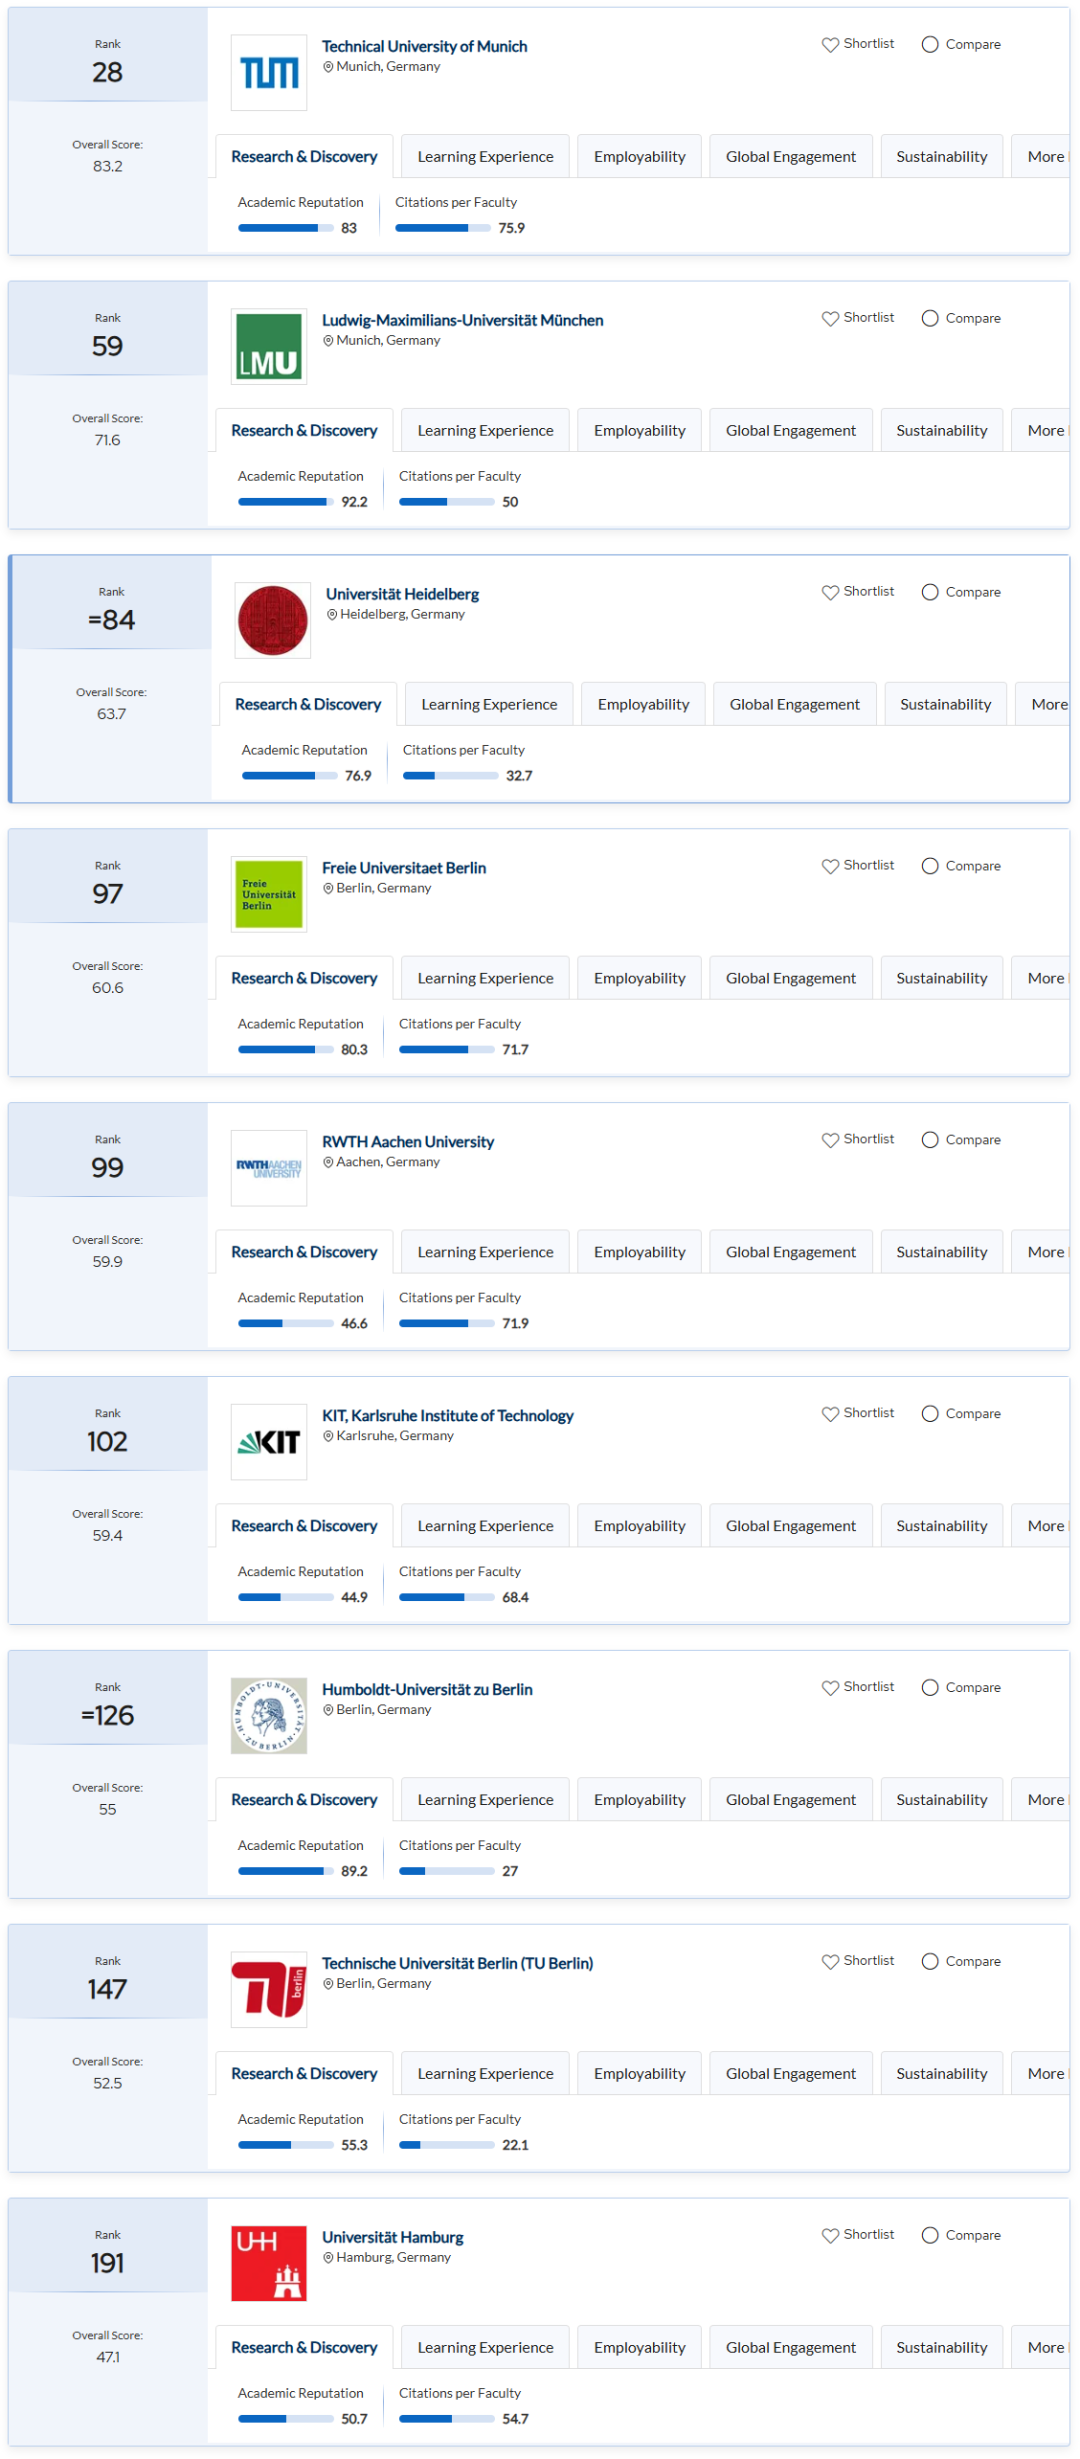Viewport: 1080px width, 2459px height.
Task: Enable Compare for Universität Hamburg
Action: 930,2237
